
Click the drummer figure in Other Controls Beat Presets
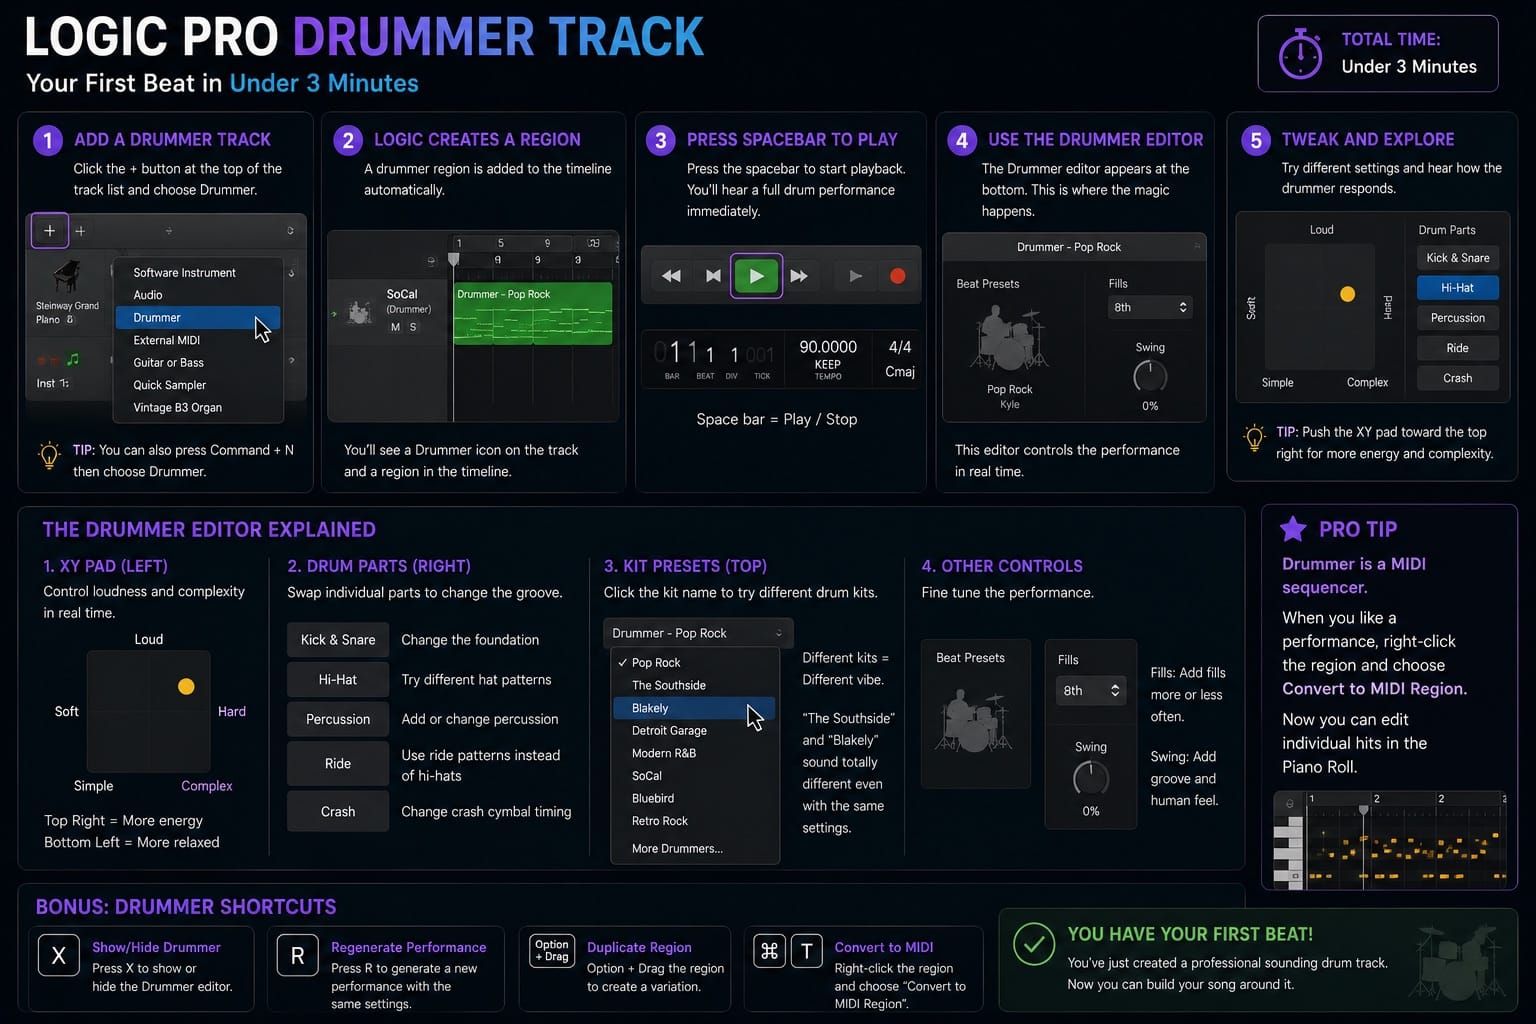(972, 720)
